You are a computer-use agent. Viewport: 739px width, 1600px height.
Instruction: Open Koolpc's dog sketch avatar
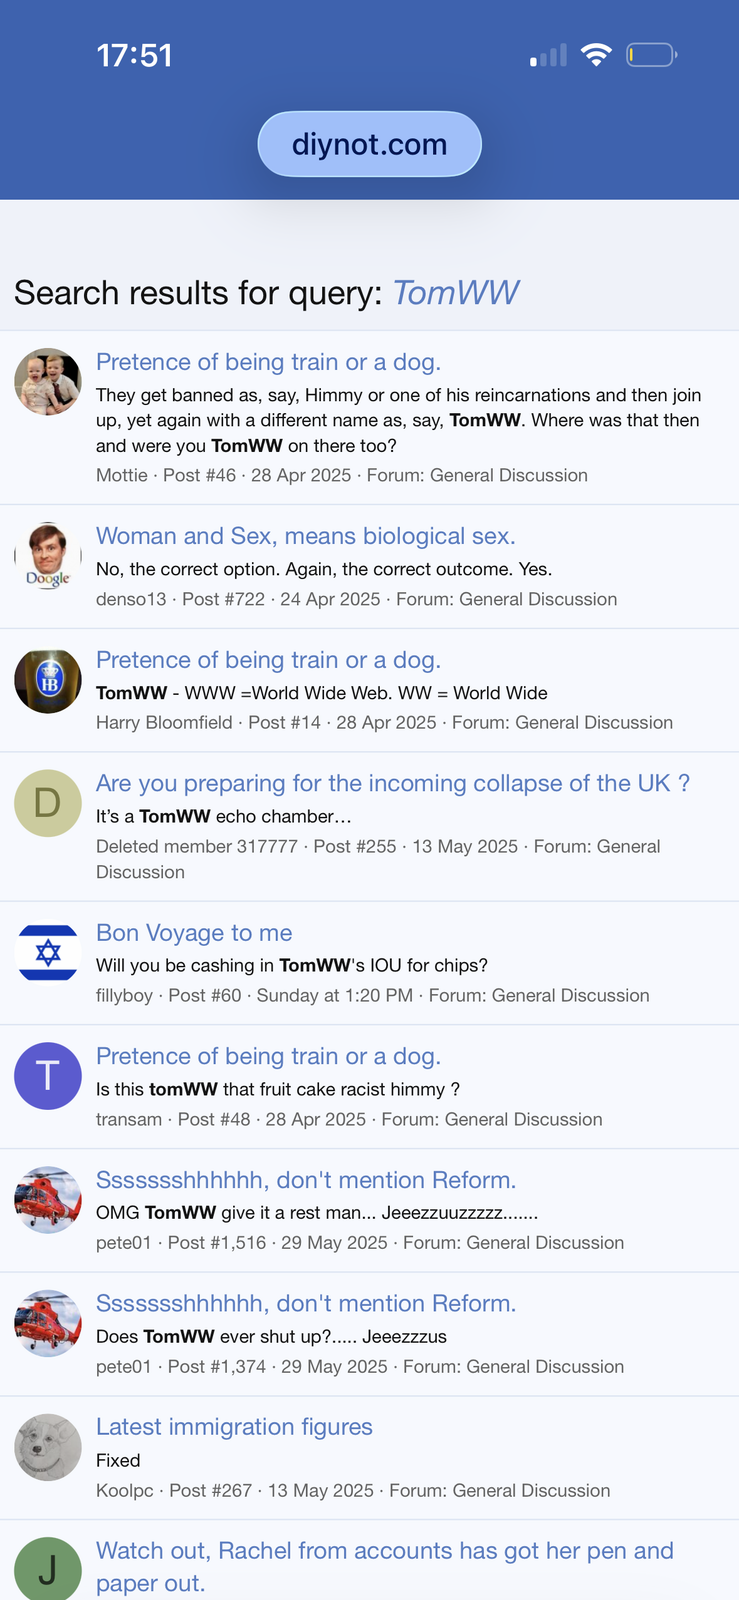(48, 1447)
